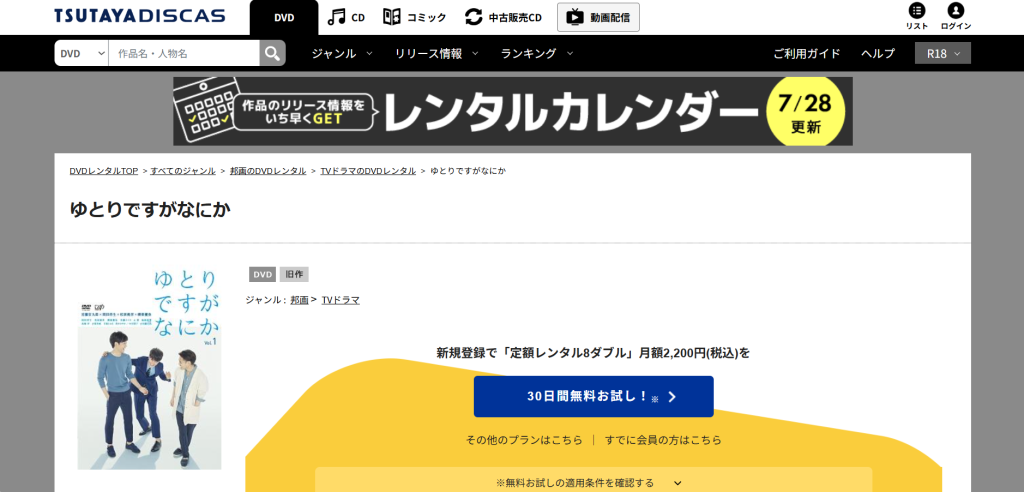
Task: Expand the リリース情報 menu
Action: tap(437, 54)
